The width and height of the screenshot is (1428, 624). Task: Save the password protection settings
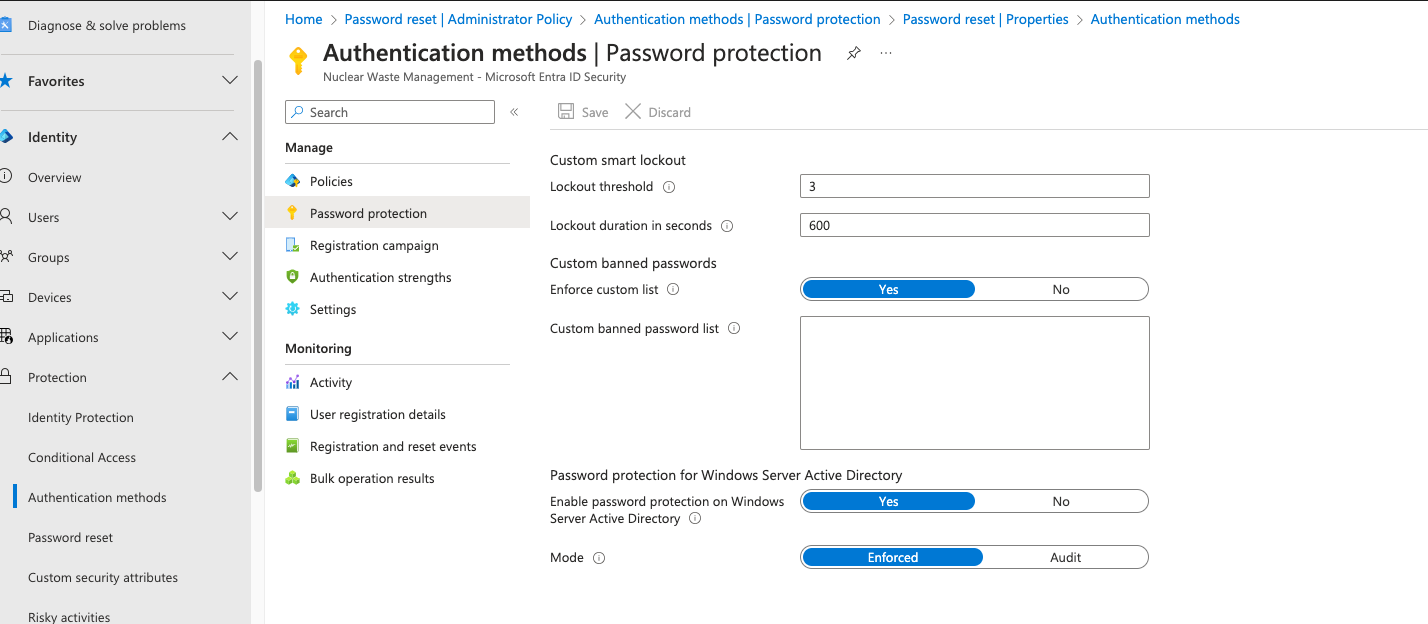pos(582,111)
